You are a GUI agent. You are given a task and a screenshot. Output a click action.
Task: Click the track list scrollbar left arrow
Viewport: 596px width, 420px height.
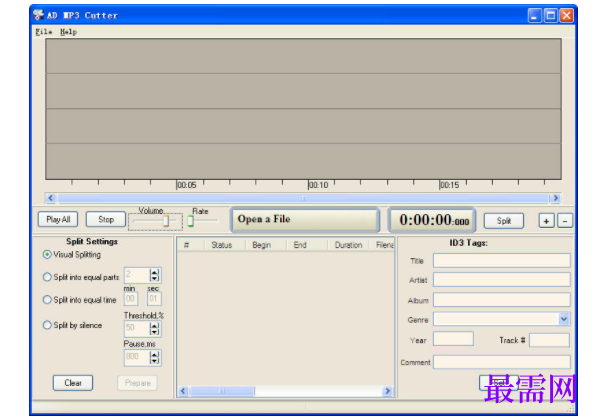183,391
